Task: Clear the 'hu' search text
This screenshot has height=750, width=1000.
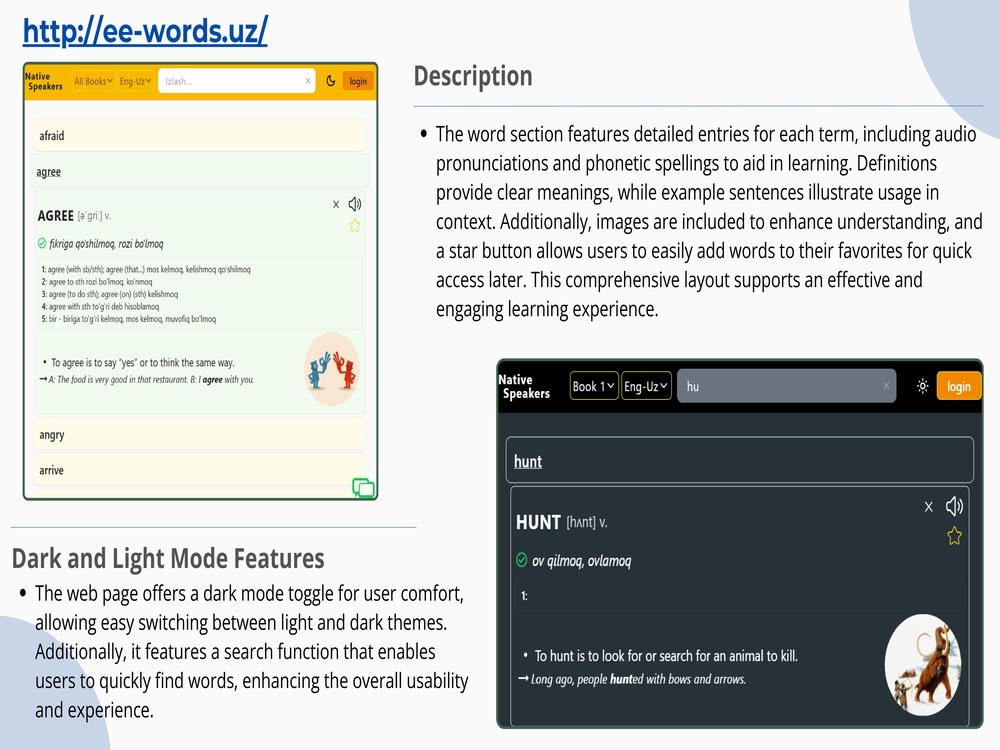Action: click(x=886, y=386)
